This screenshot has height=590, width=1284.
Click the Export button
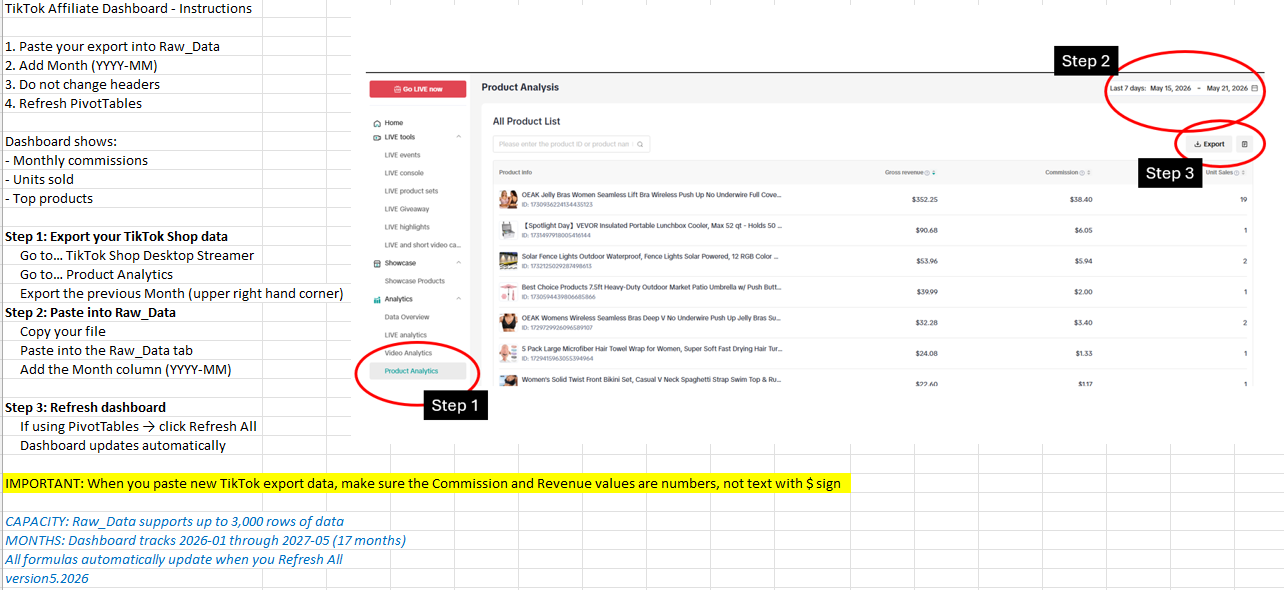(1209, 144)
